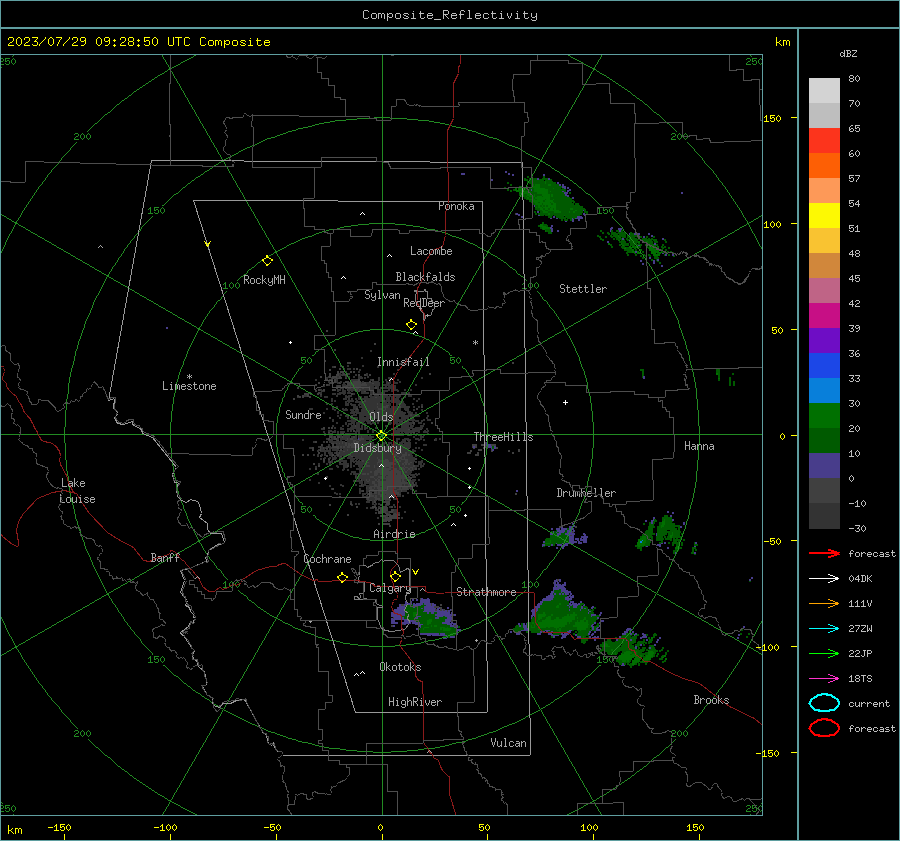The width and height of the screenshot is (900, 841).
Task: Click the Sundre label
Action: (303, 414)
